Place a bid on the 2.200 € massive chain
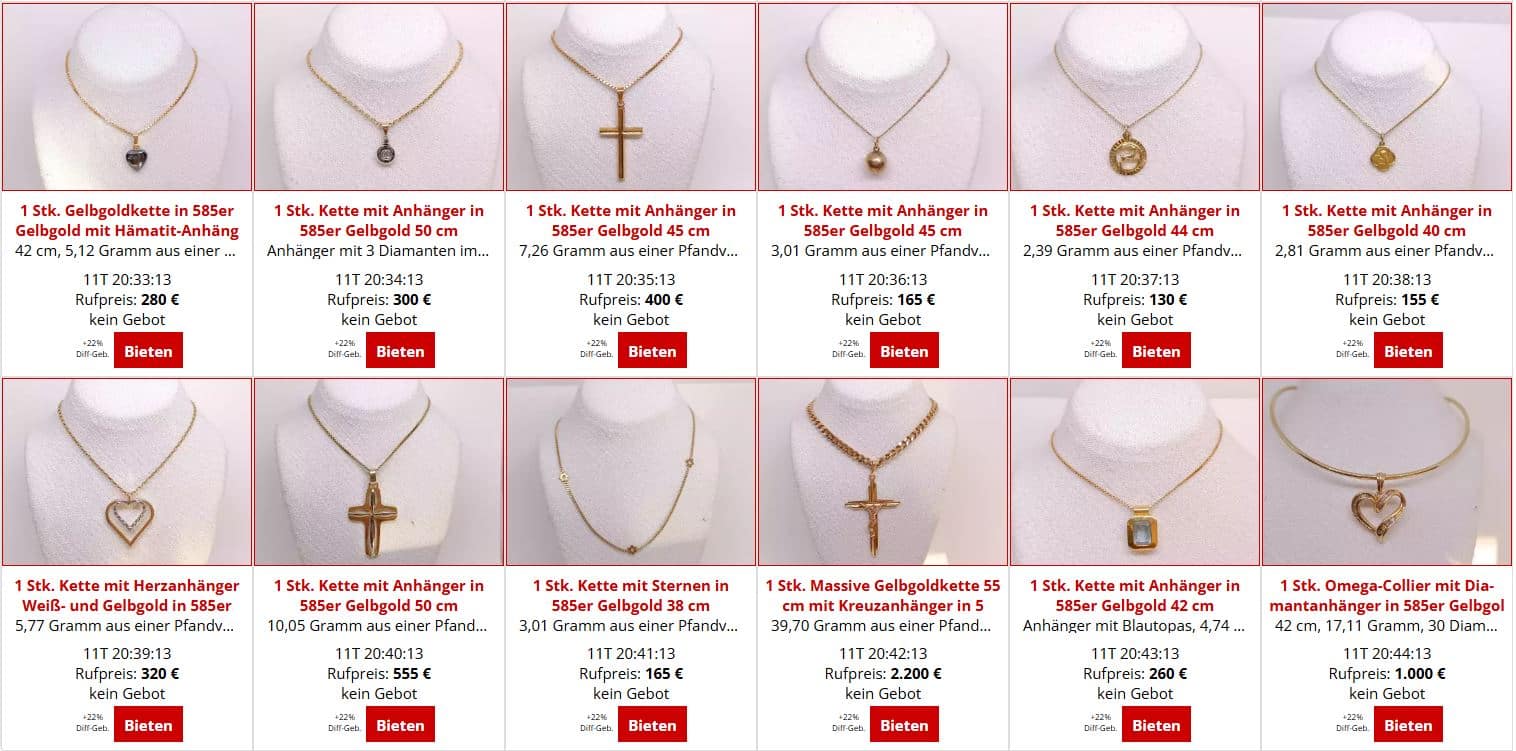Viewport: 1516px width, 751px height. point(904,725)
